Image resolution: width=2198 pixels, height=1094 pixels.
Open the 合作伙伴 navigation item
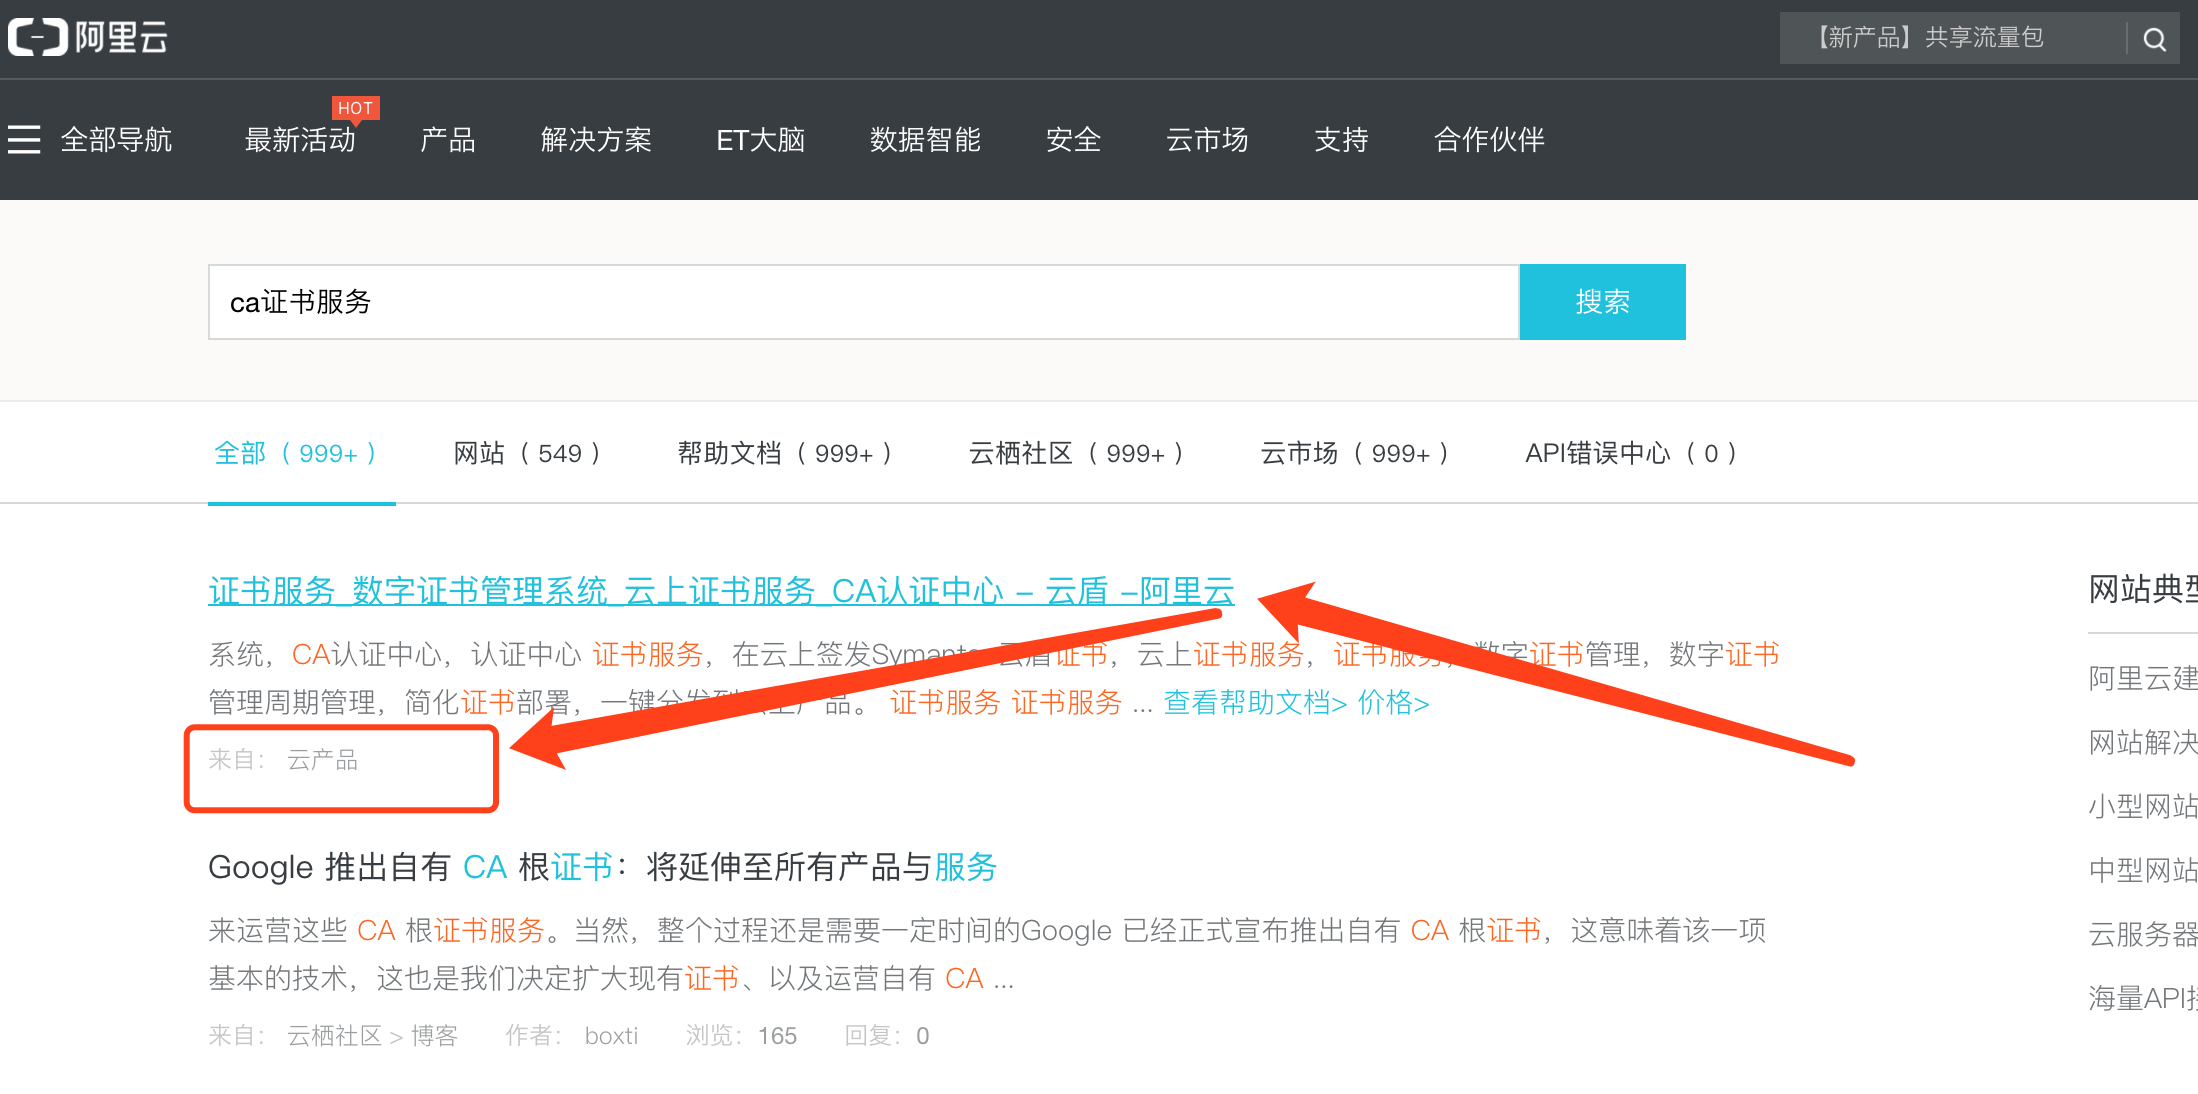pyautogui.click(x=1489, y=140)
